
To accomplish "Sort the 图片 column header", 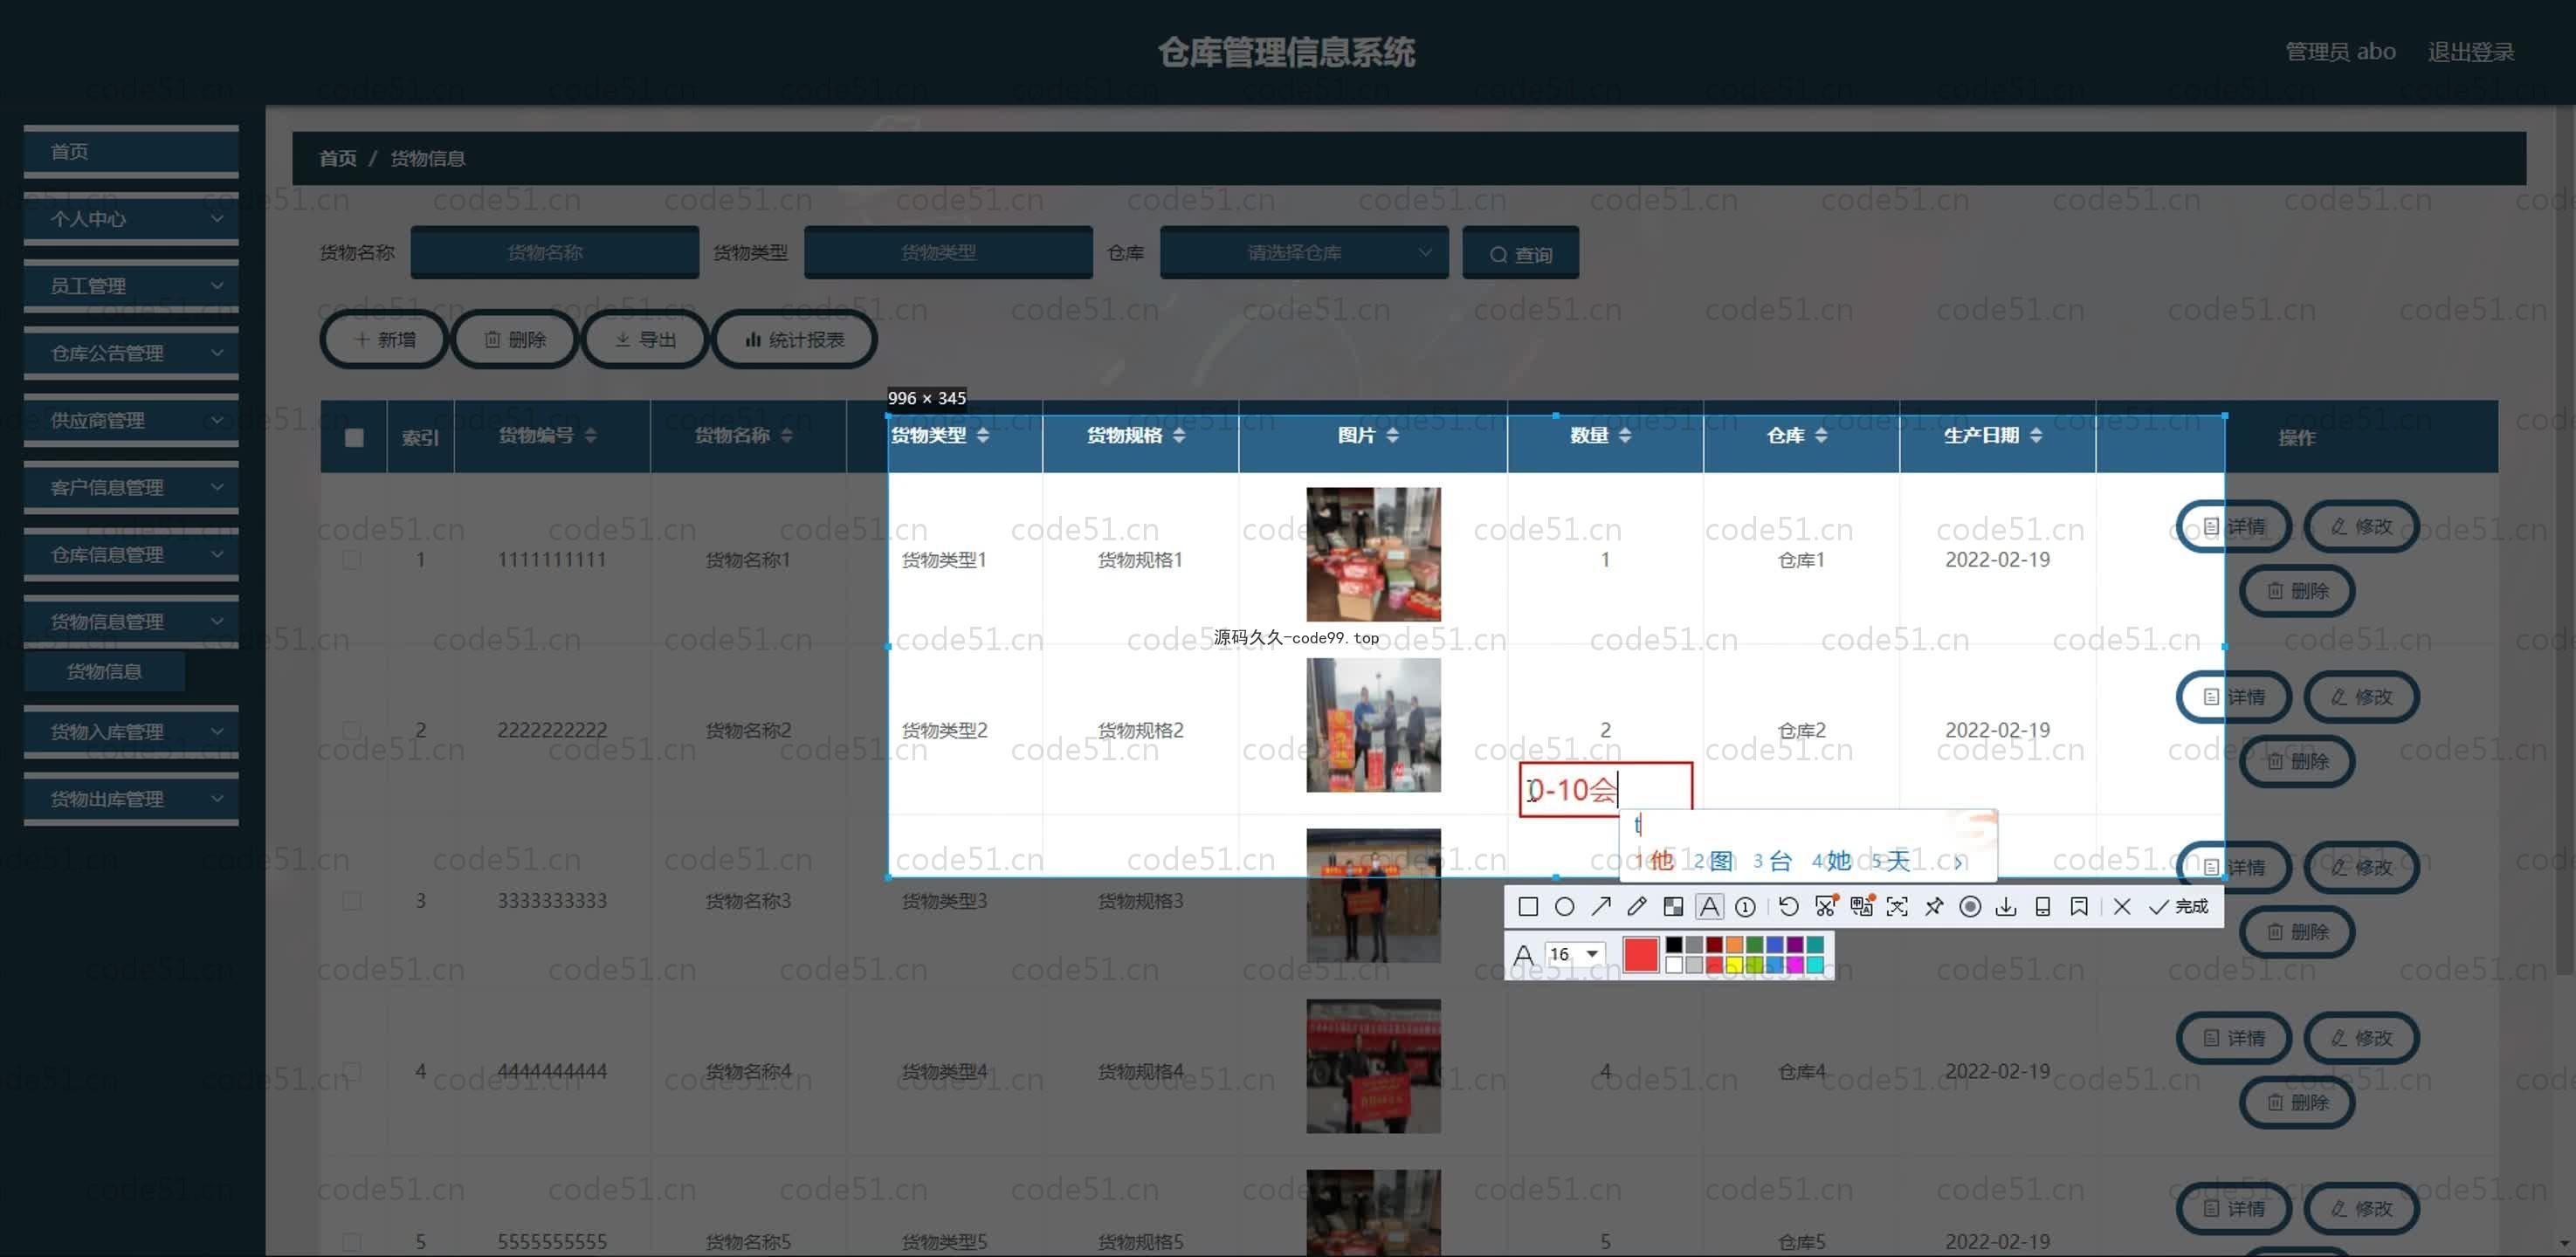I will (x=1392, y=435).
